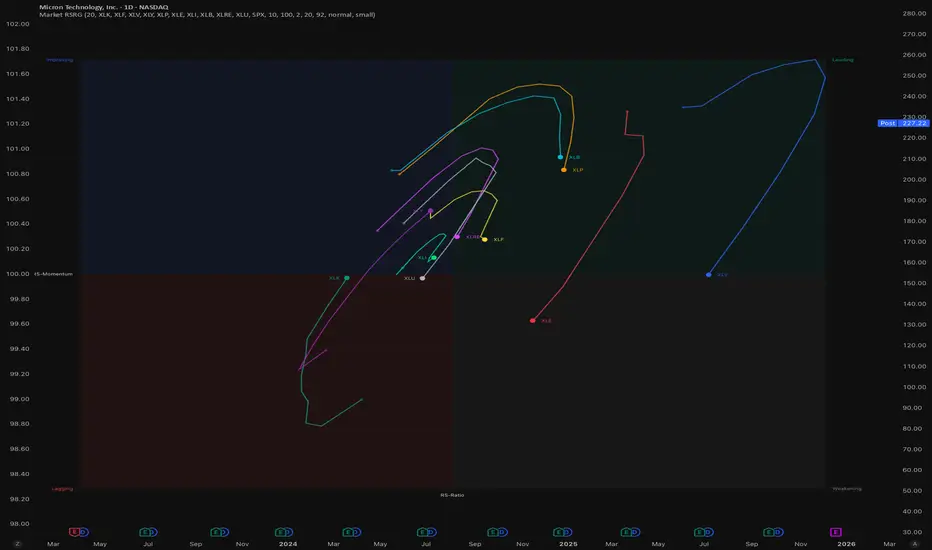Select the cyan XLB end-point dot
This screenshot has width=932, height=550.
[560, 157]
